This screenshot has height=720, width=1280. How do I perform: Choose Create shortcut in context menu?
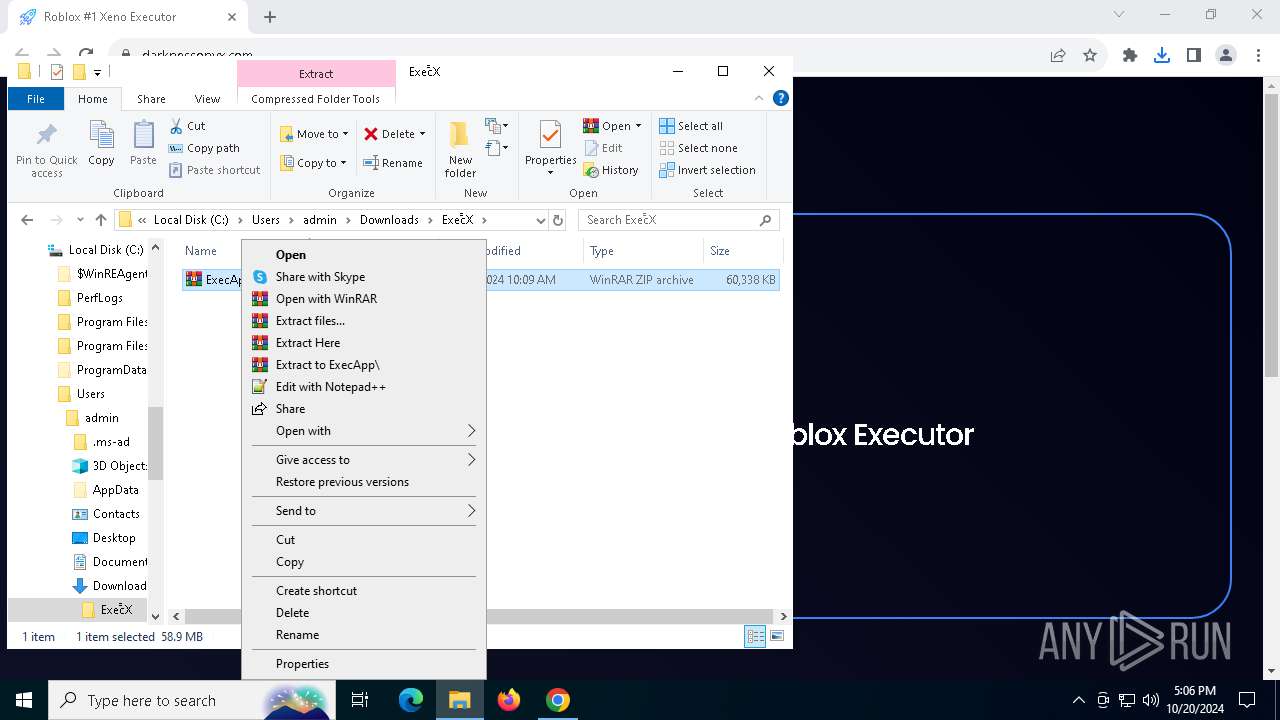click(364, 591)
